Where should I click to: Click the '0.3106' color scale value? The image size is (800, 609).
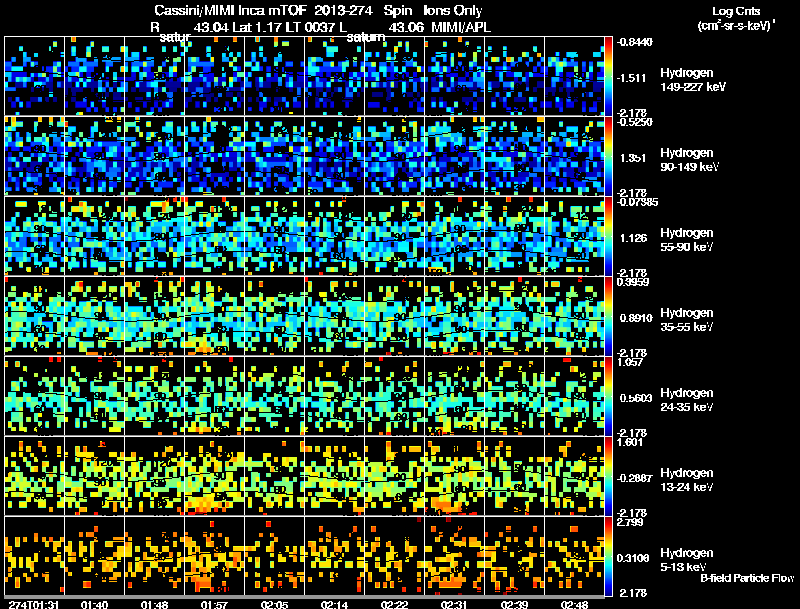point(633,559)
